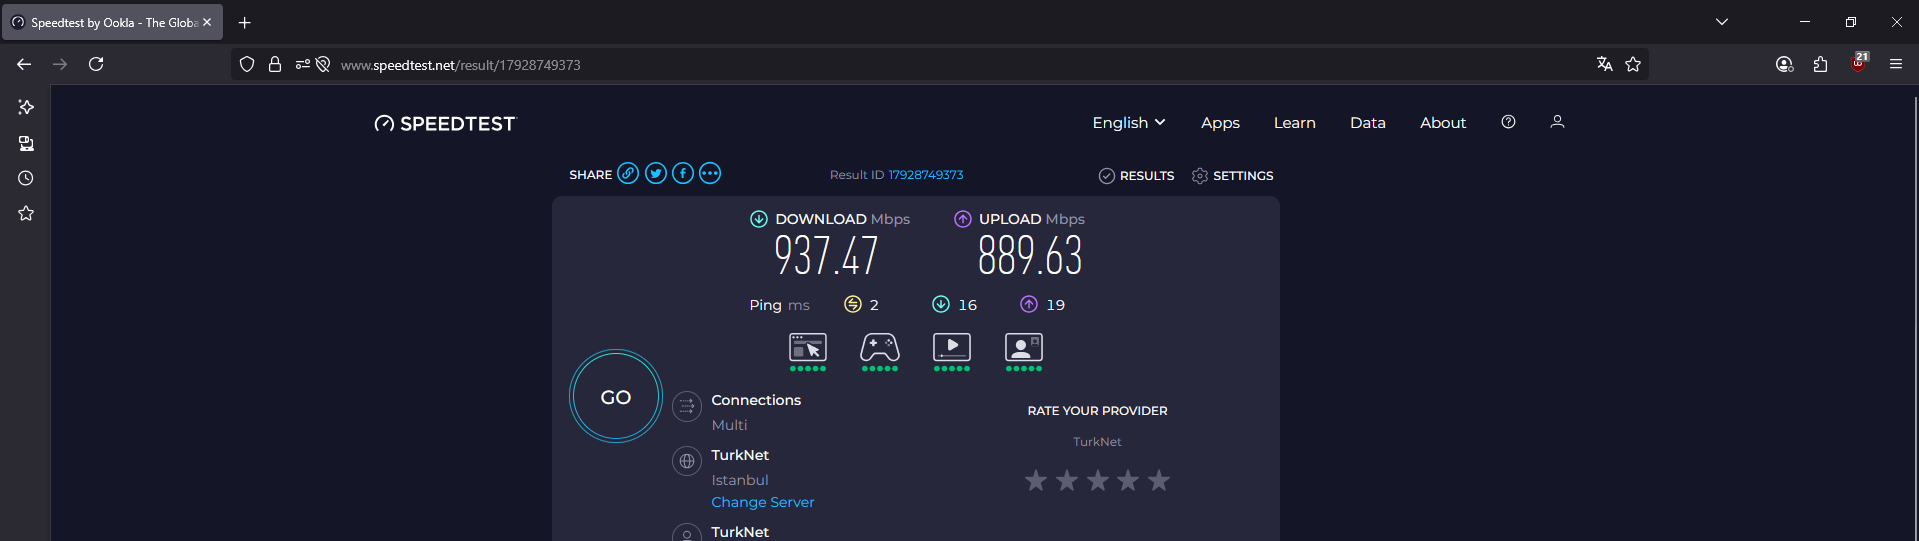Open sidebar bookmarks star icon
The width and height of the screenshot is (1919, 541).
click(26, 213)
